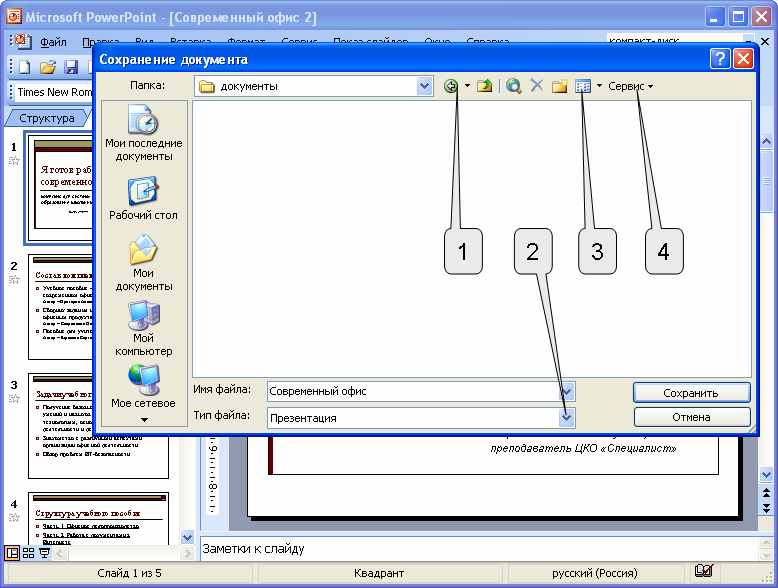Click the Сохранить button
The image size is (778, 588).
pyautogui.click(x=691, y=393)
